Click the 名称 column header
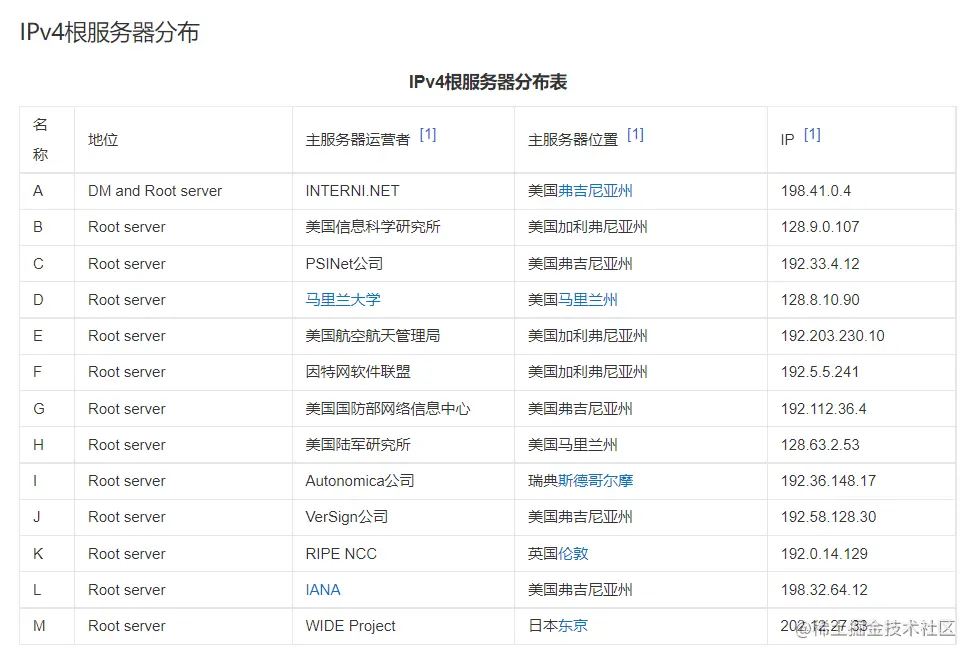This screenshot has height=658, width=975. click(47, 139)
